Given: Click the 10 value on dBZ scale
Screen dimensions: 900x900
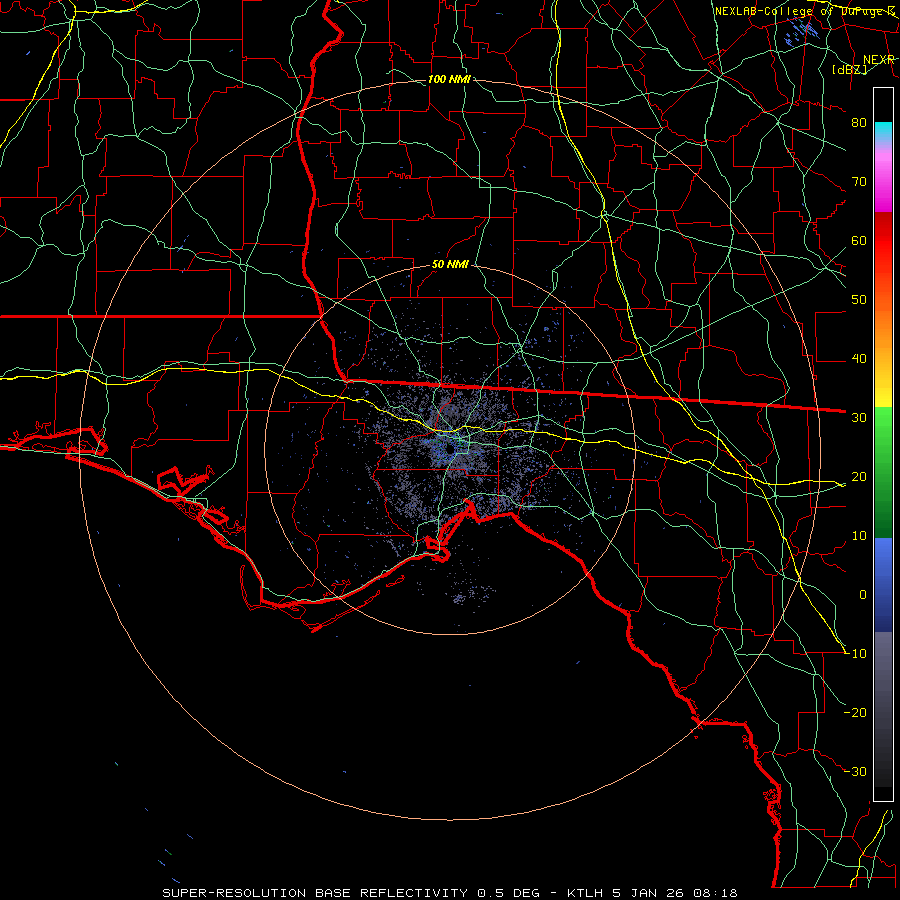Looking at the screenshot, I should [859, 536].
